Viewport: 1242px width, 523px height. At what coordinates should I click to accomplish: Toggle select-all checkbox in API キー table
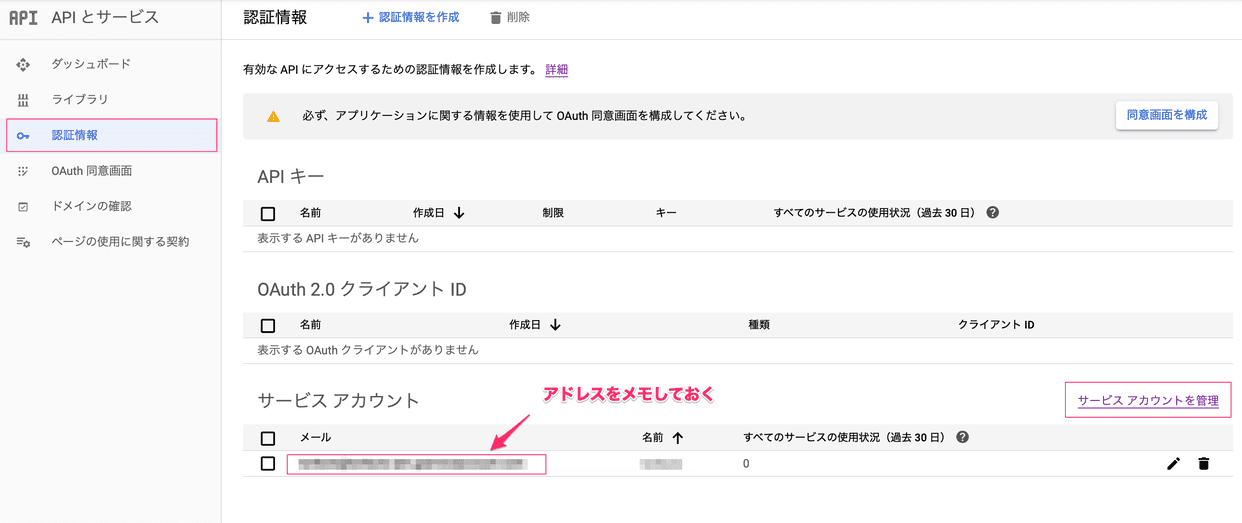pyautogui.click(x=268, y=214)
